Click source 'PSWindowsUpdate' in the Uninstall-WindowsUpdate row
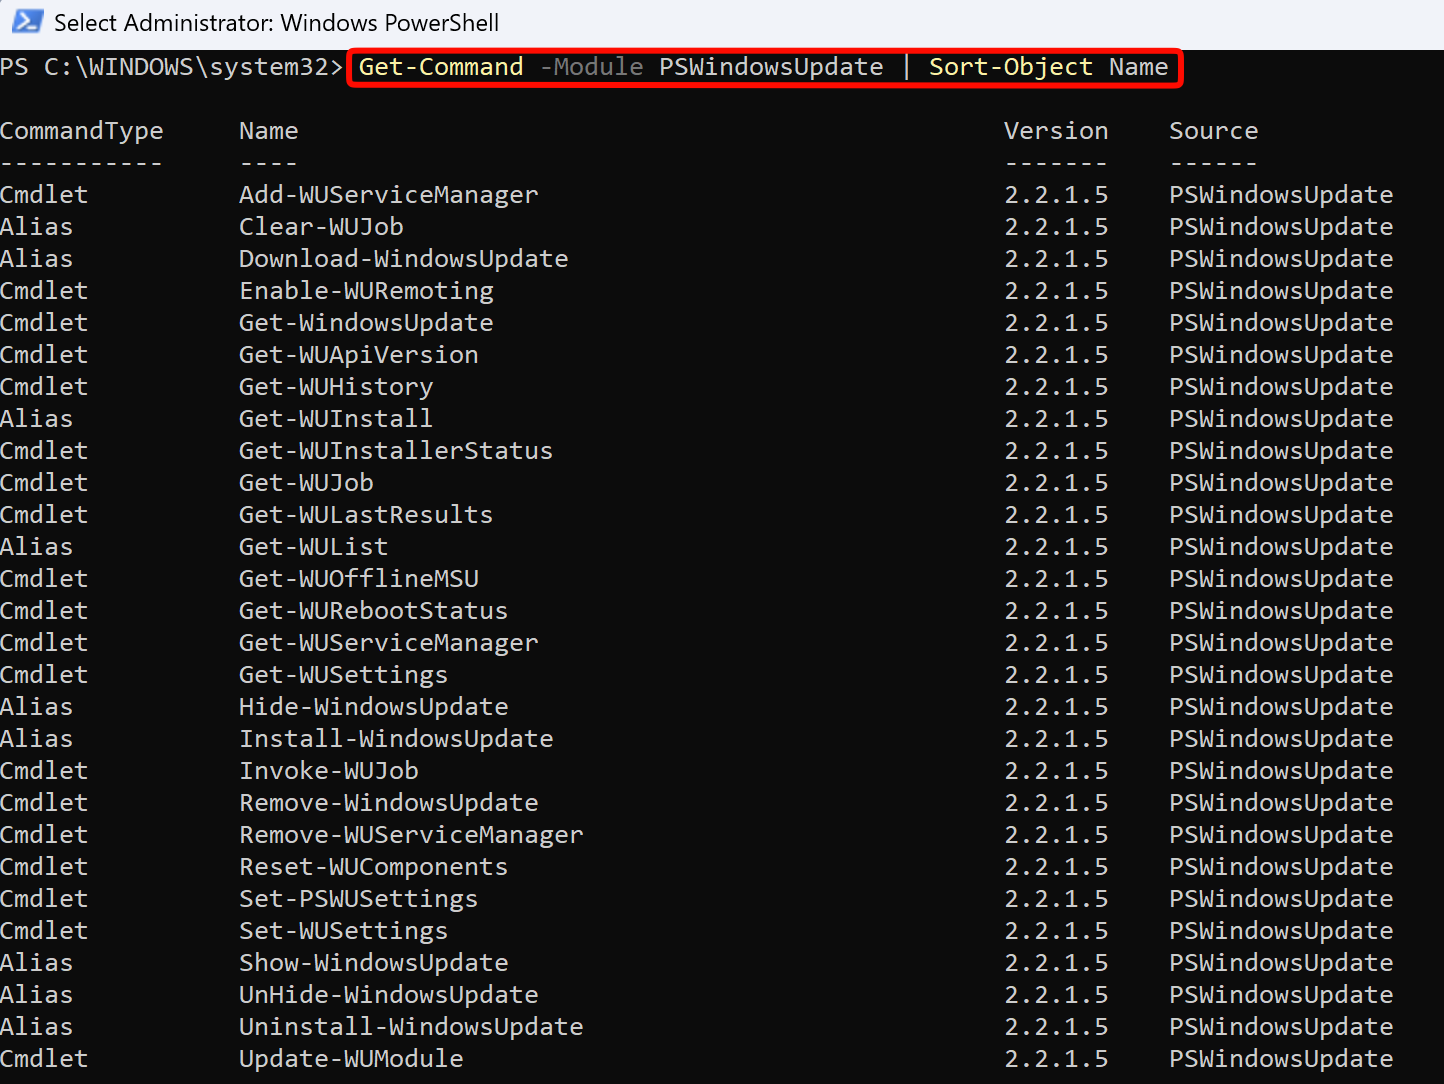 click(x=1281, y=1027)
